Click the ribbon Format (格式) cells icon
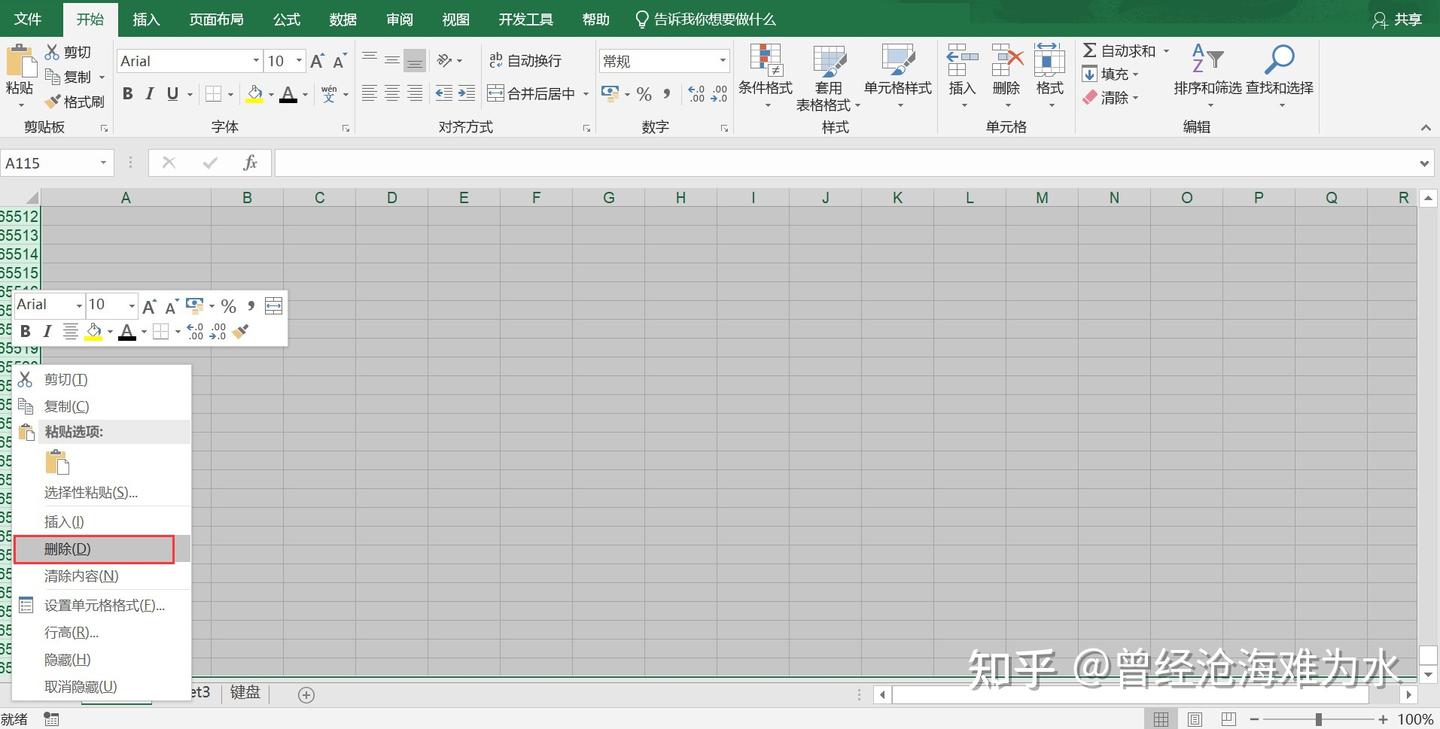 (x=1050, y=60)
